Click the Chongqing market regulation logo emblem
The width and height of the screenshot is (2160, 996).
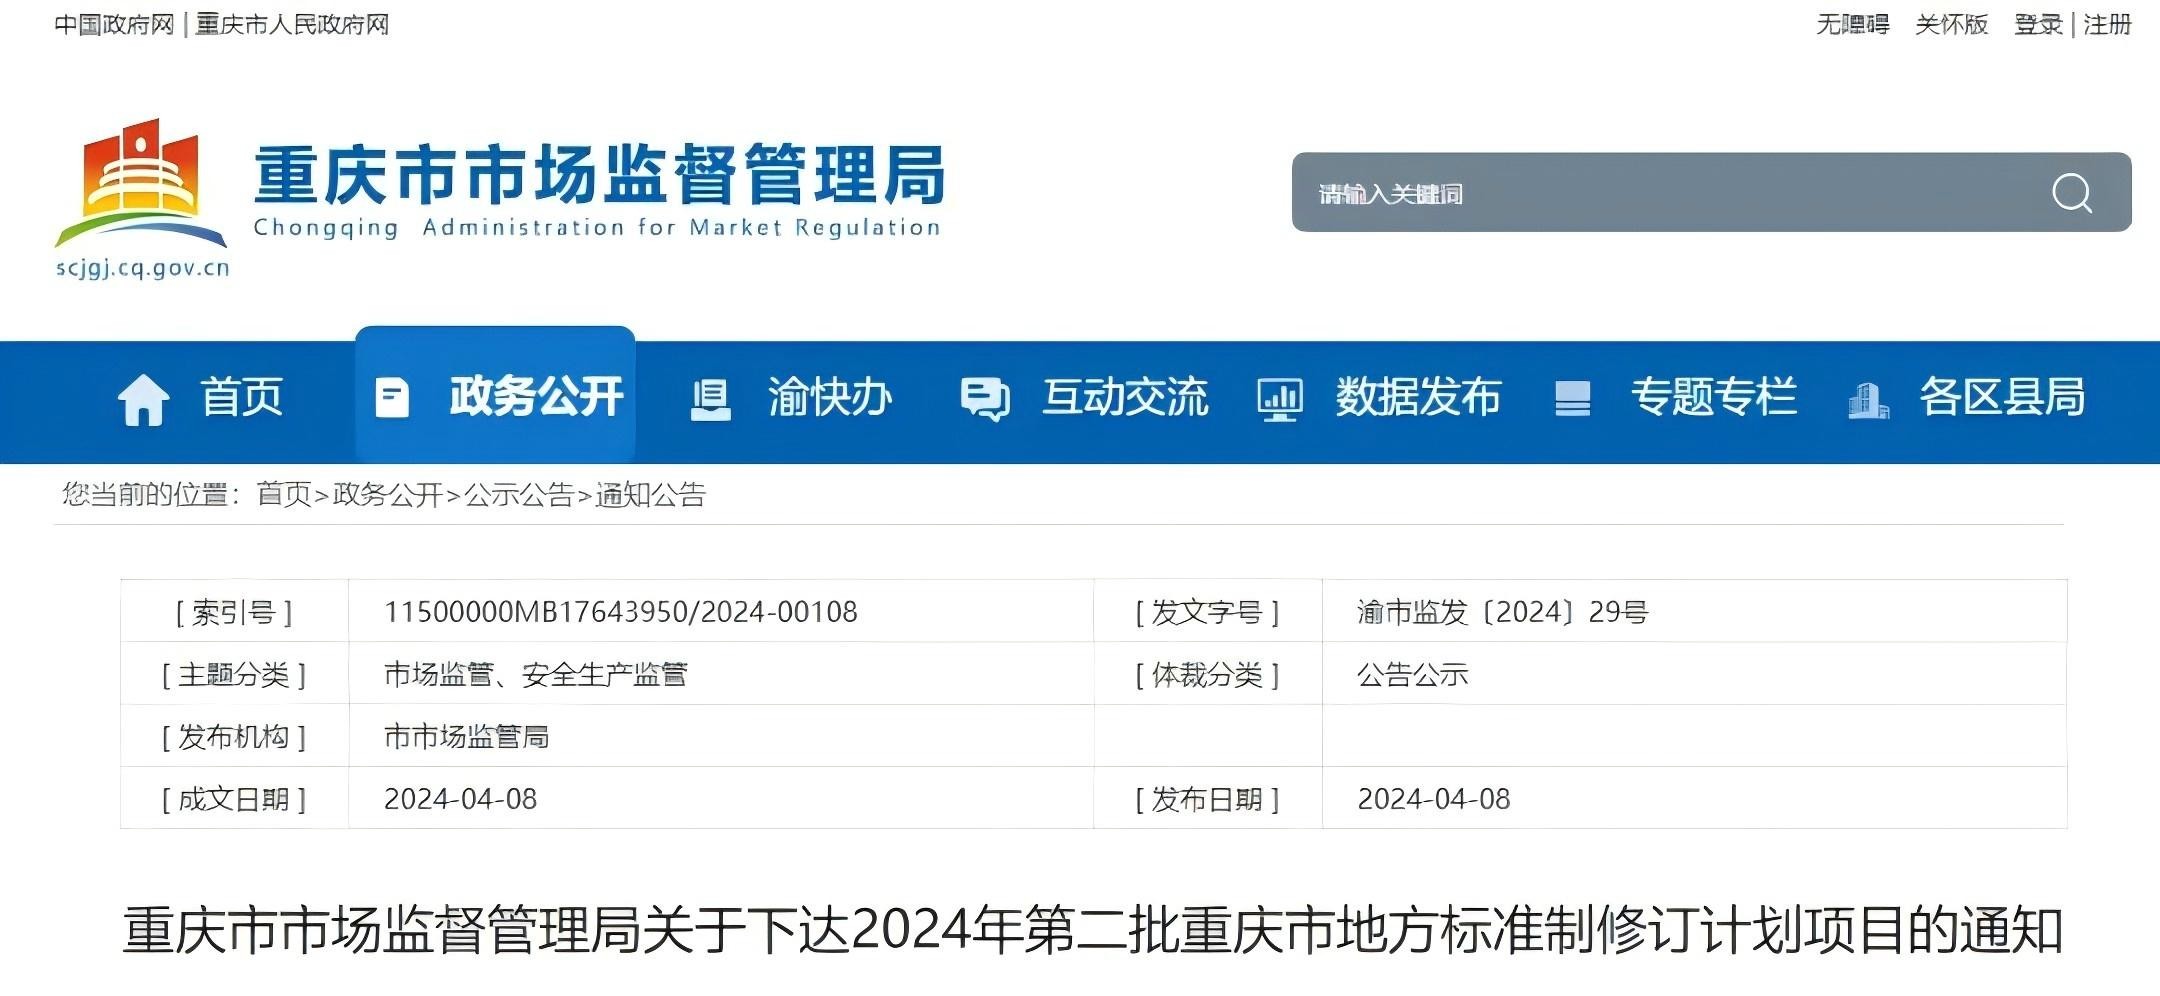(141, 185)
